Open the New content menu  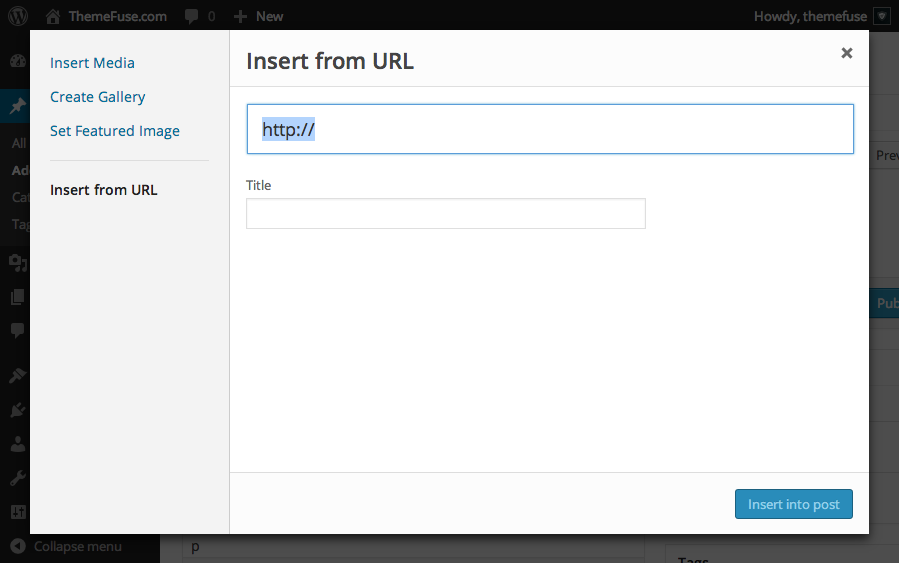tap(269, 16)
